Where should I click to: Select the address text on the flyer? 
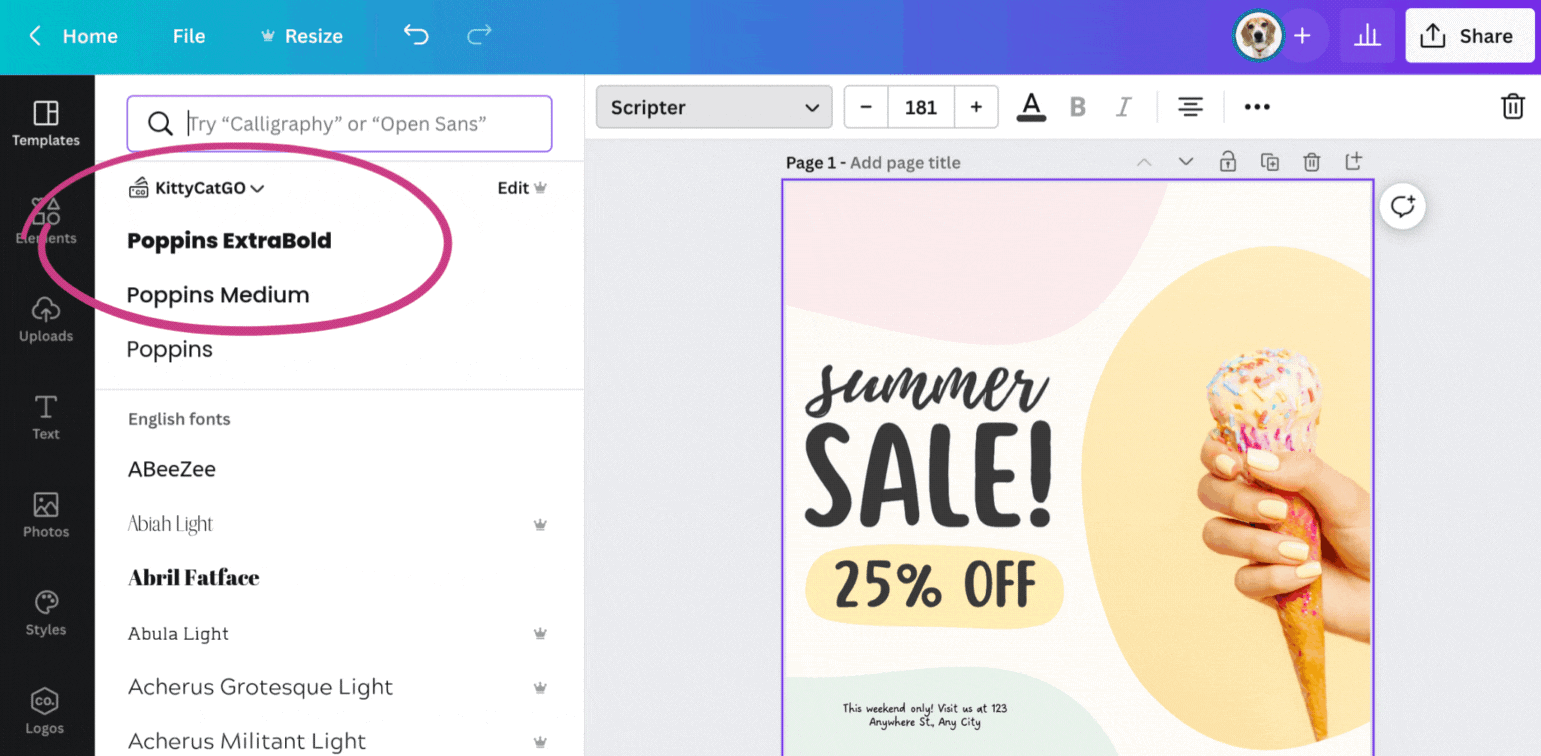pos(924,715)
